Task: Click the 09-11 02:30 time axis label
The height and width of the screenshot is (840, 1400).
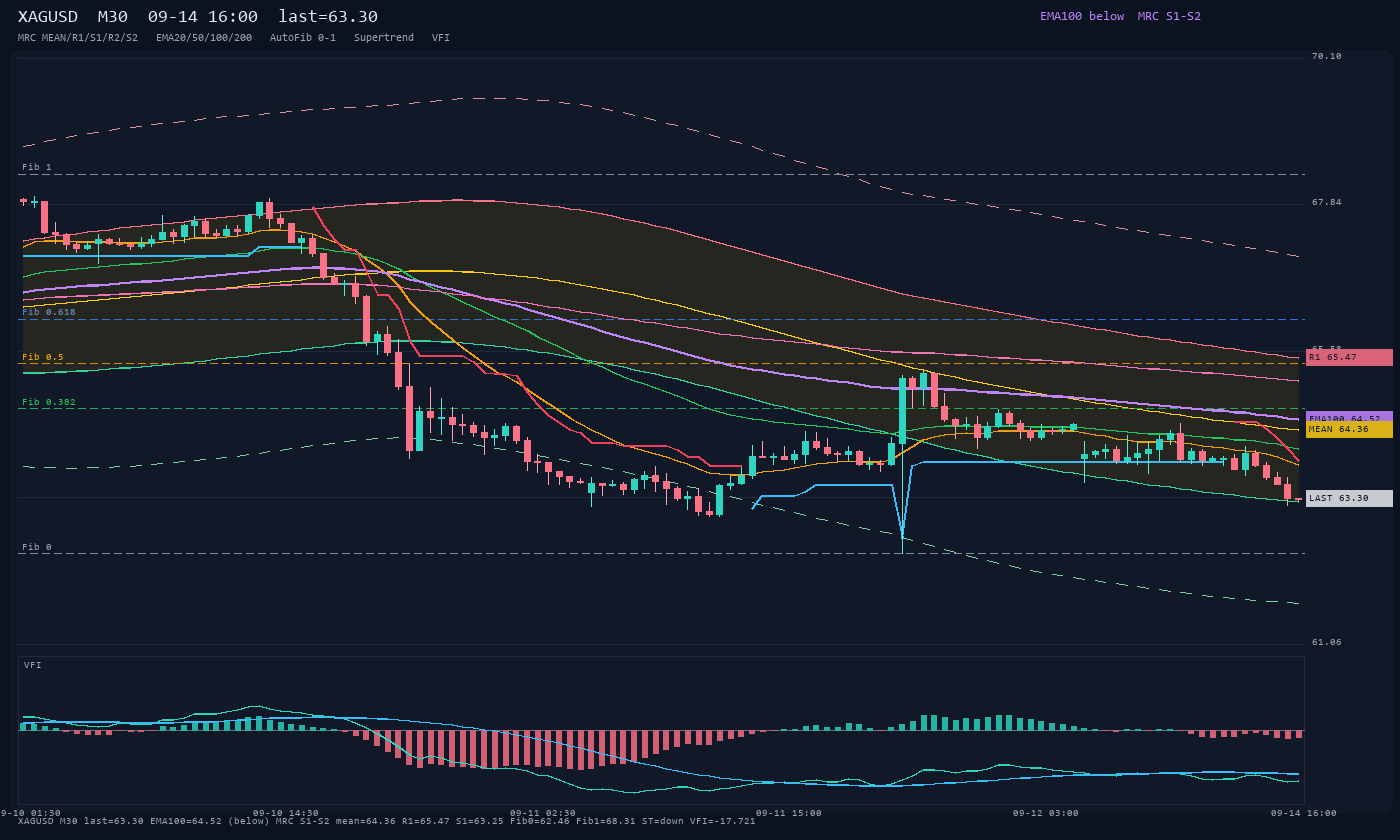Action: (542, 813)
